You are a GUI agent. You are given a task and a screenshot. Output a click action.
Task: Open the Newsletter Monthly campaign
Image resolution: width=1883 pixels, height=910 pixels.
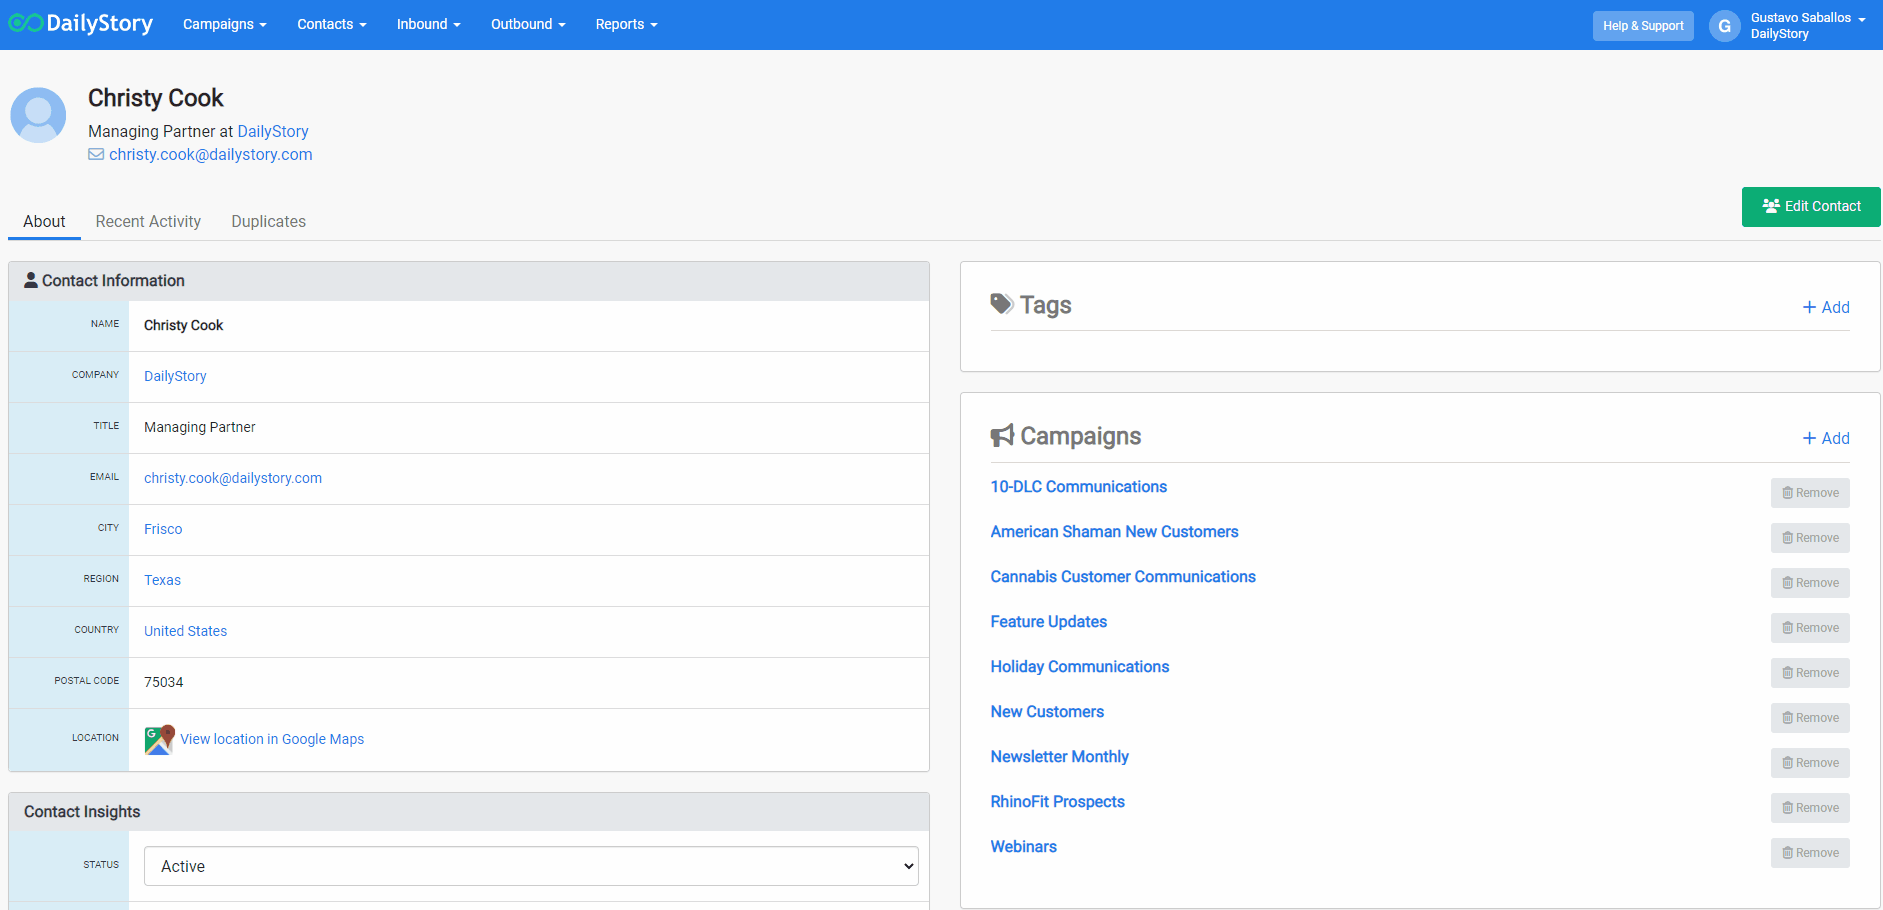click(1059, 757)
